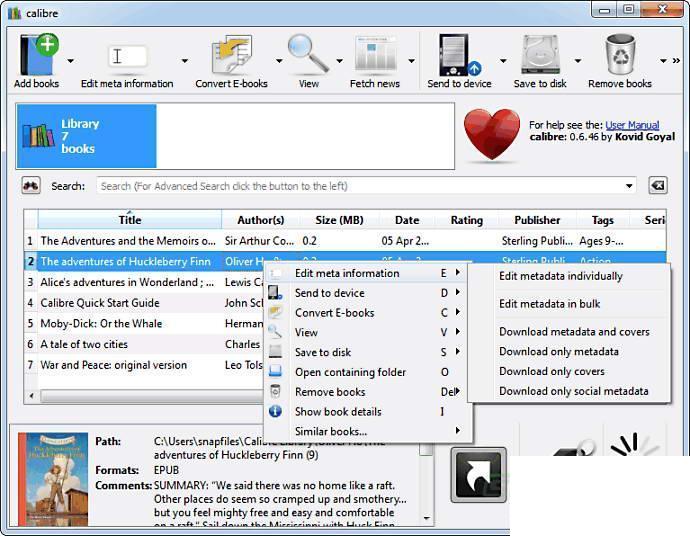690x536 pixels.
Task: Sort by the Tags column header
Action: pyautogui.click(x=602, y=220)
